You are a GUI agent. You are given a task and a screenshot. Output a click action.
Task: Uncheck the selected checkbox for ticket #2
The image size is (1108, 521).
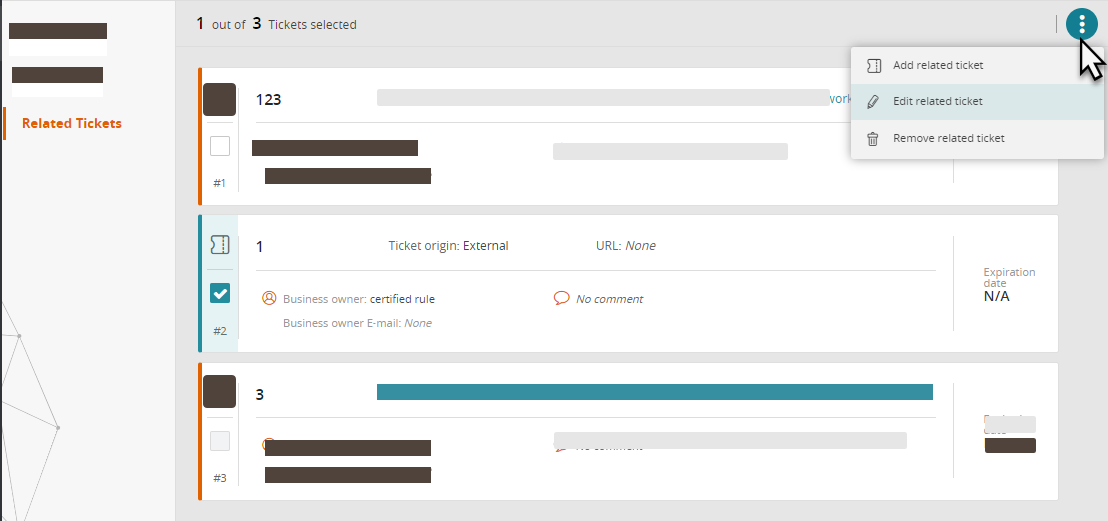(x=220, y=293)
